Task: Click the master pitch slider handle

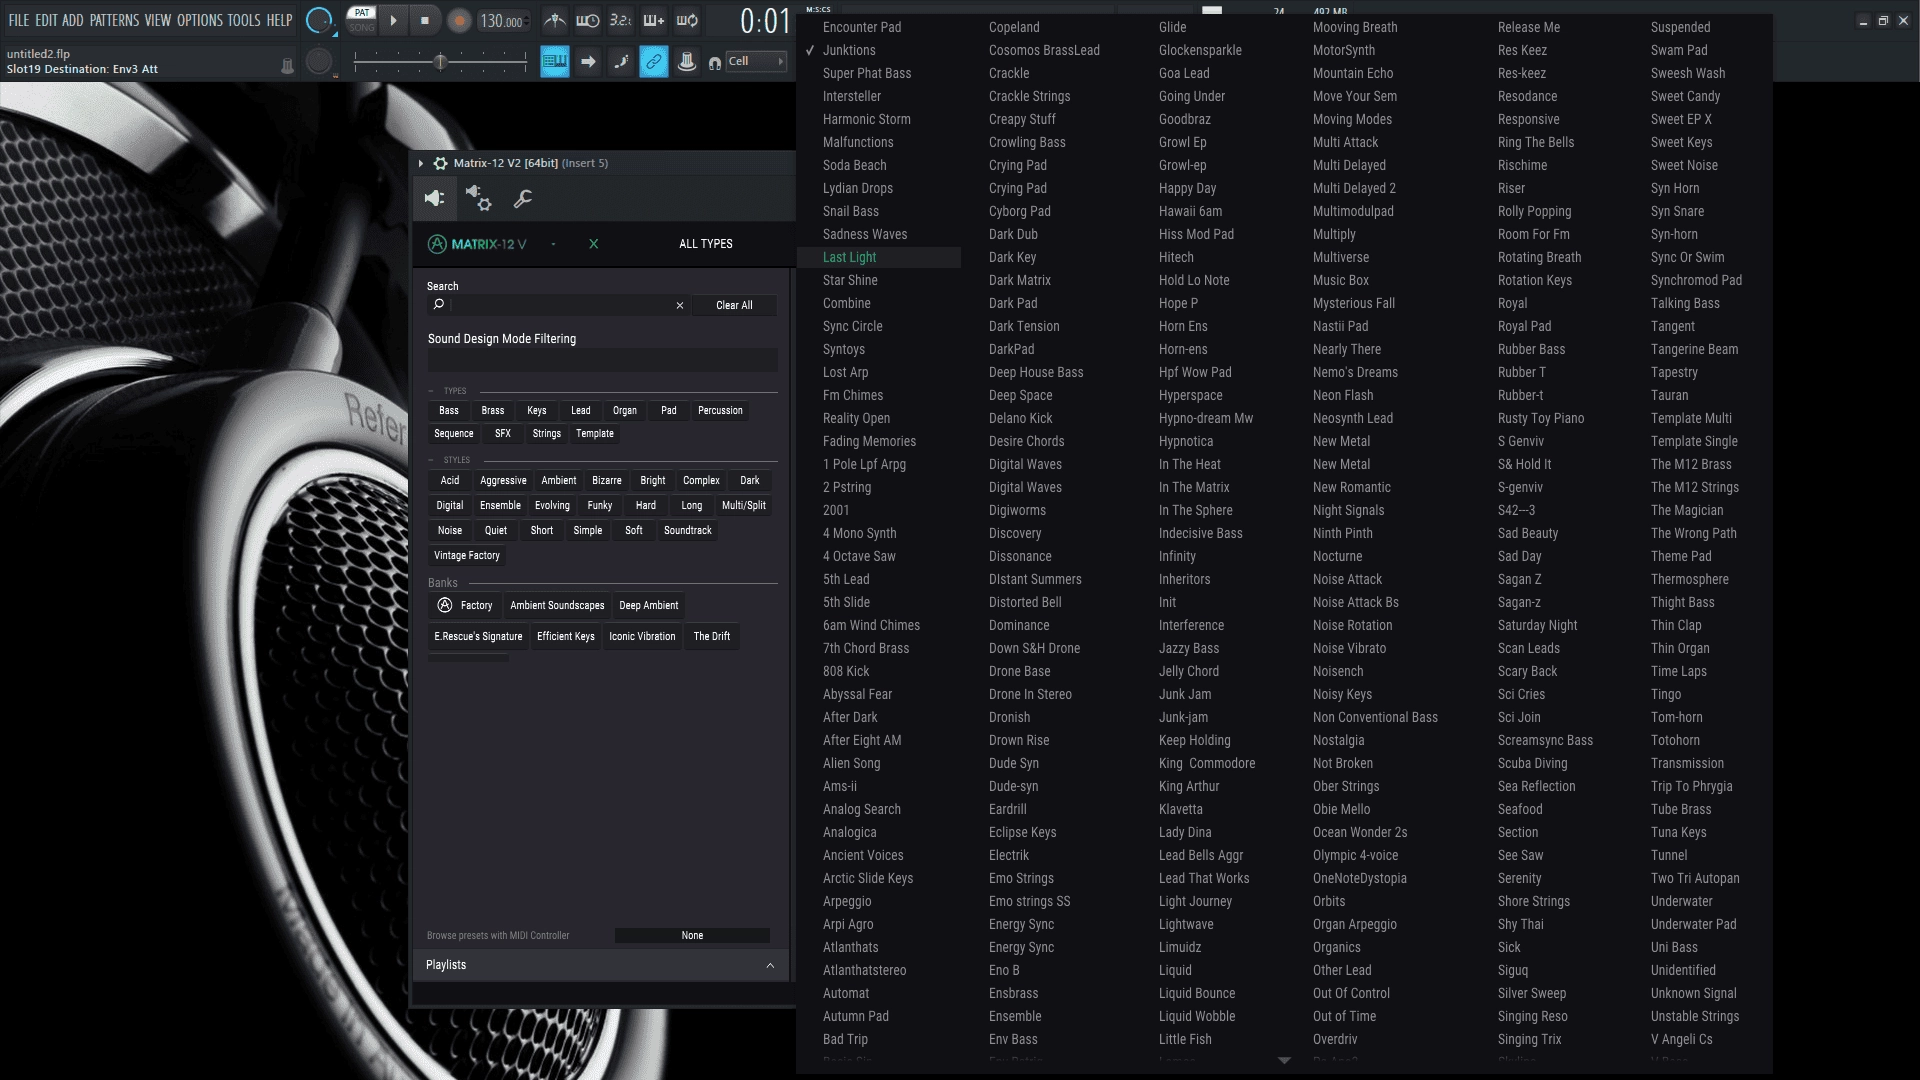Action: (x=440, y=62)
